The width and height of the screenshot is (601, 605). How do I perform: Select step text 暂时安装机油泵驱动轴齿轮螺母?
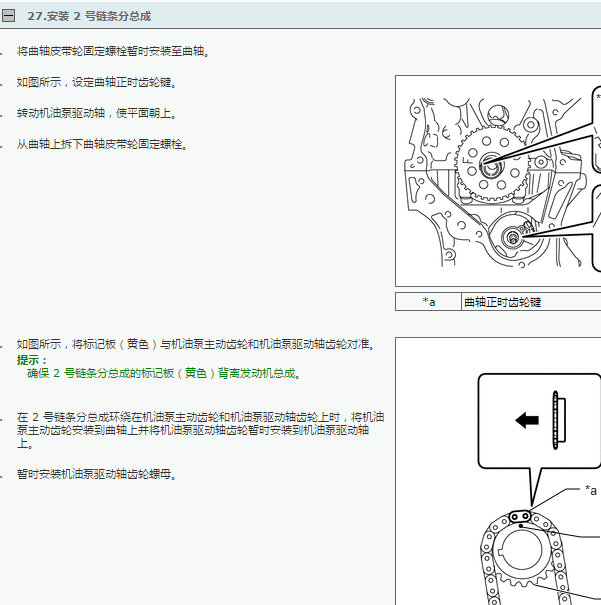96,474
